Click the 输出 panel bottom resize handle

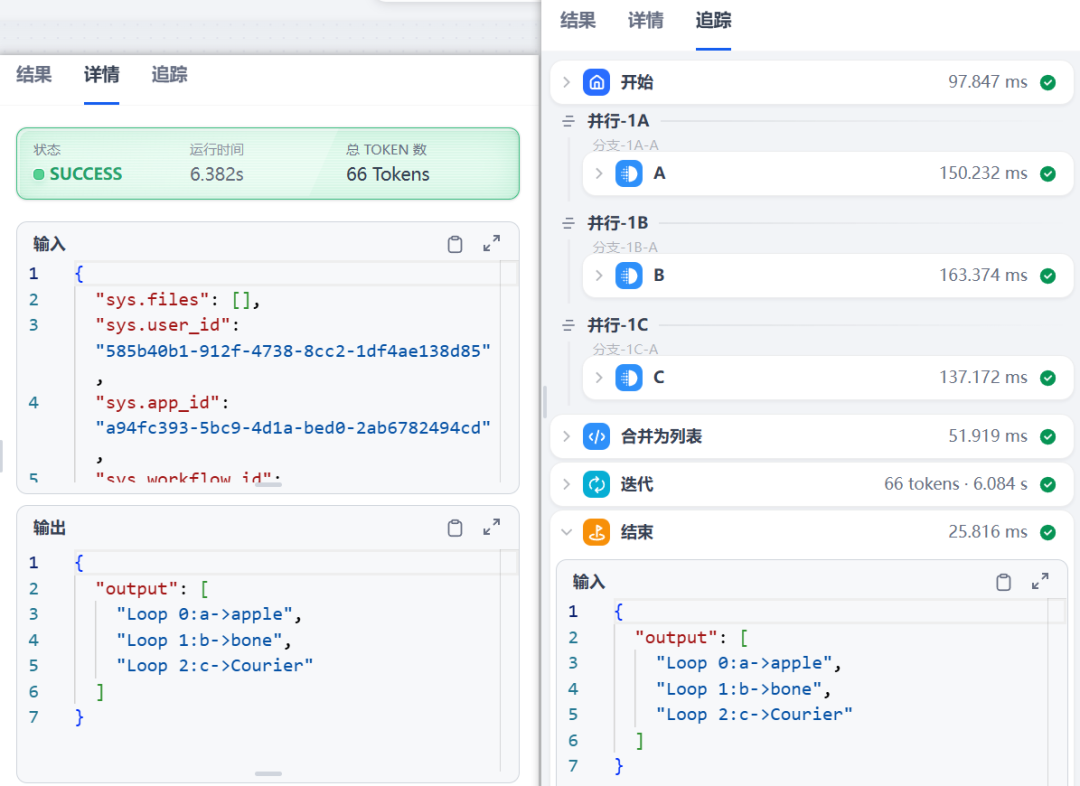(x=268, y=773)
